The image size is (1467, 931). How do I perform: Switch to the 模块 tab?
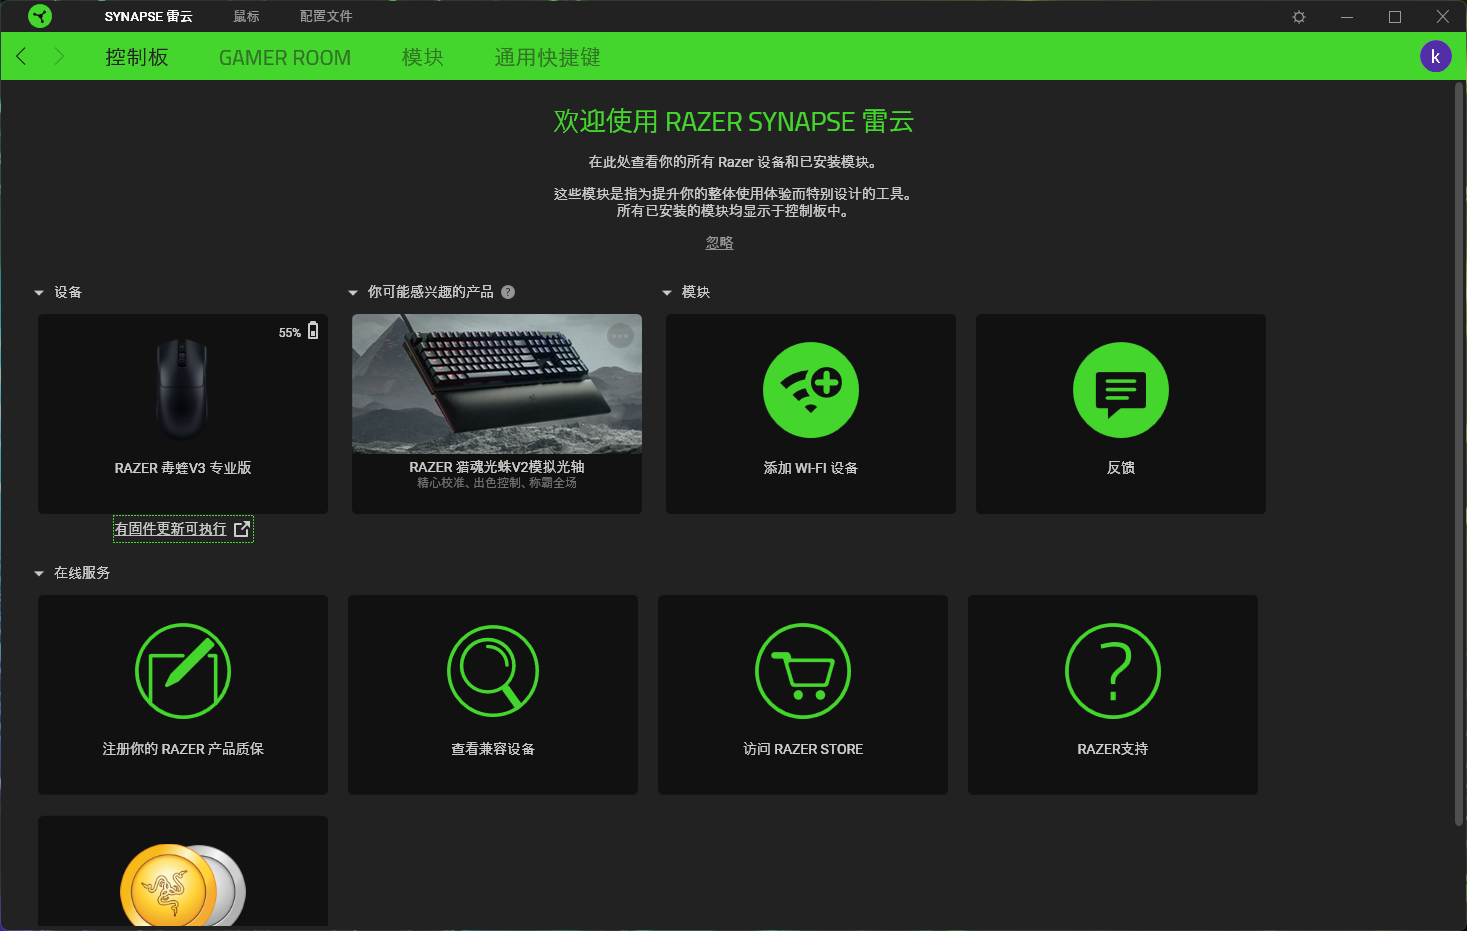click(423, 57)
